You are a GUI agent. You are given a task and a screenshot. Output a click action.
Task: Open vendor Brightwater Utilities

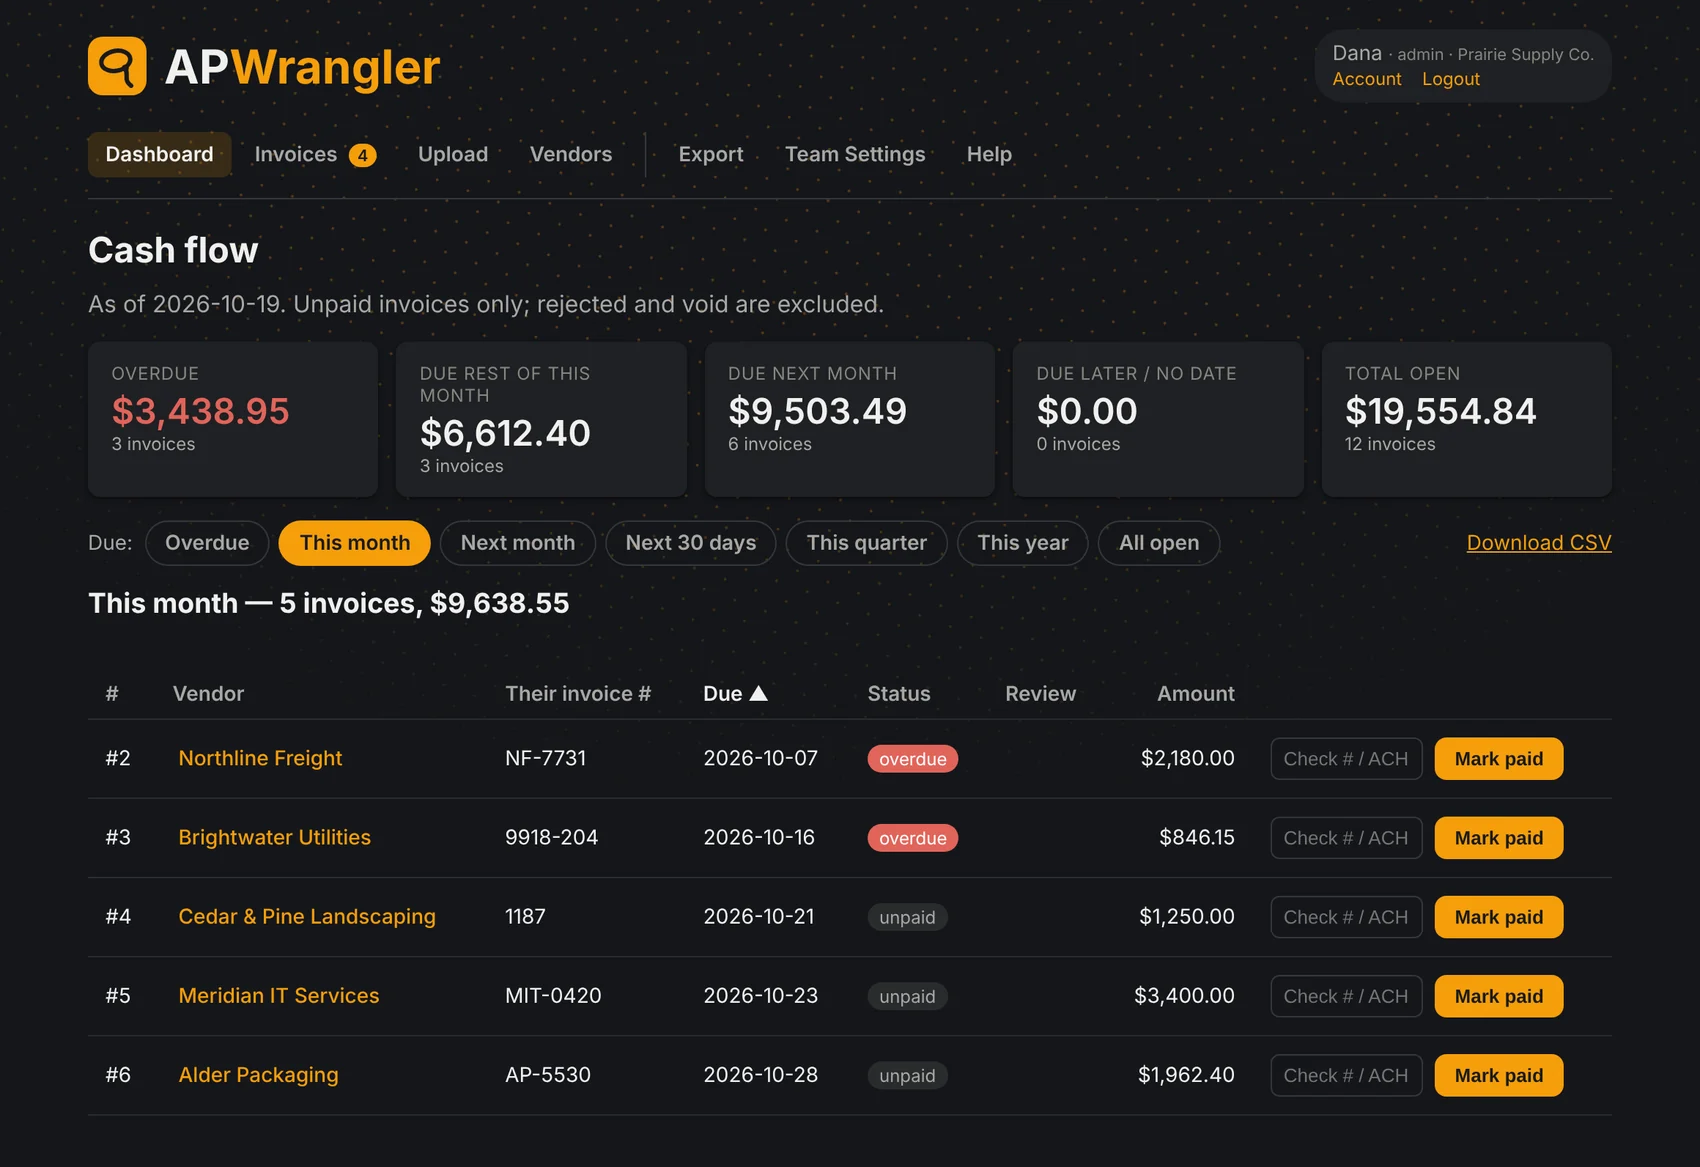275,837
